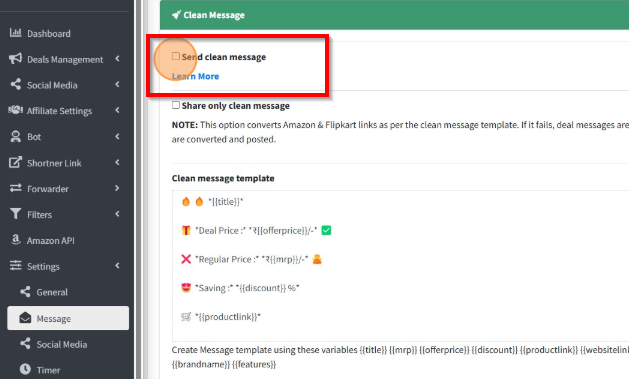Click the Deal Price template line
The height and width of the screenshot is (379, 629).
(256, 231)
